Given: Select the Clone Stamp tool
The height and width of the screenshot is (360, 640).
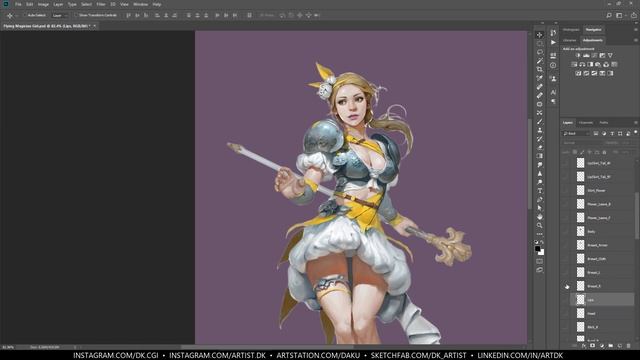Looking at the screenshot, I should click(x=540, y=130).
